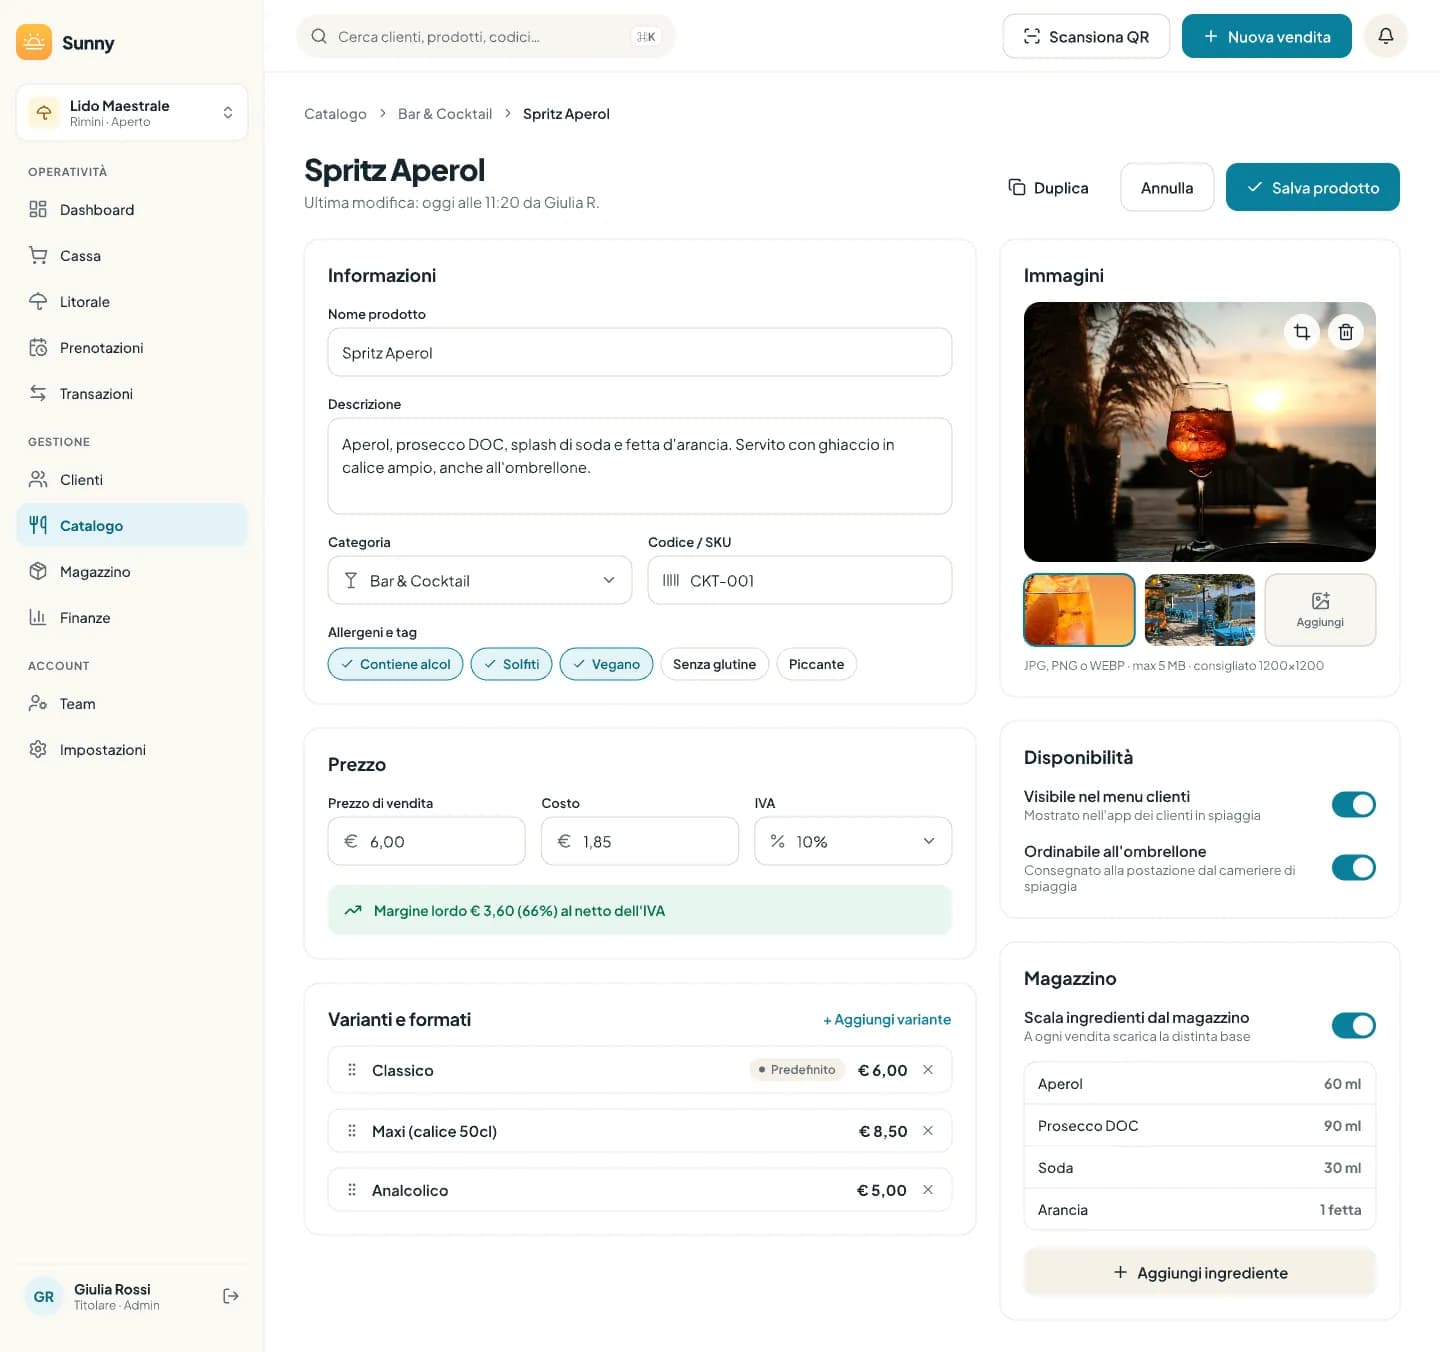Viewport: 1440px width, 1352px height.
Task: Click Aggiungi variante link
Action: (887, 1019)
